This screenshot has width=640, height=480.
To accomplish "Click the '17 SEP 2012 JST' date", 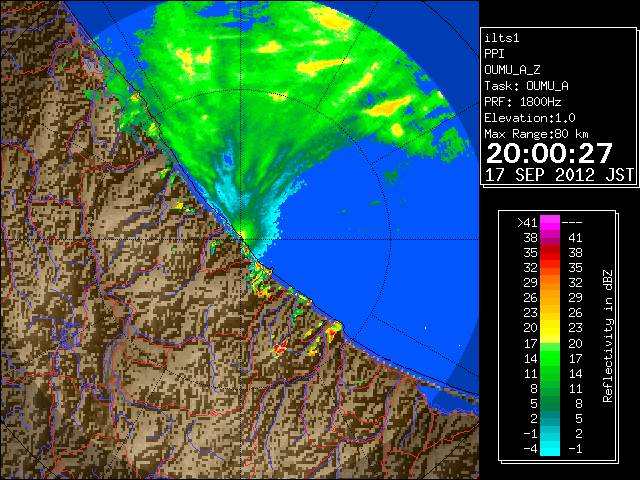I will (x=559, y=175).
